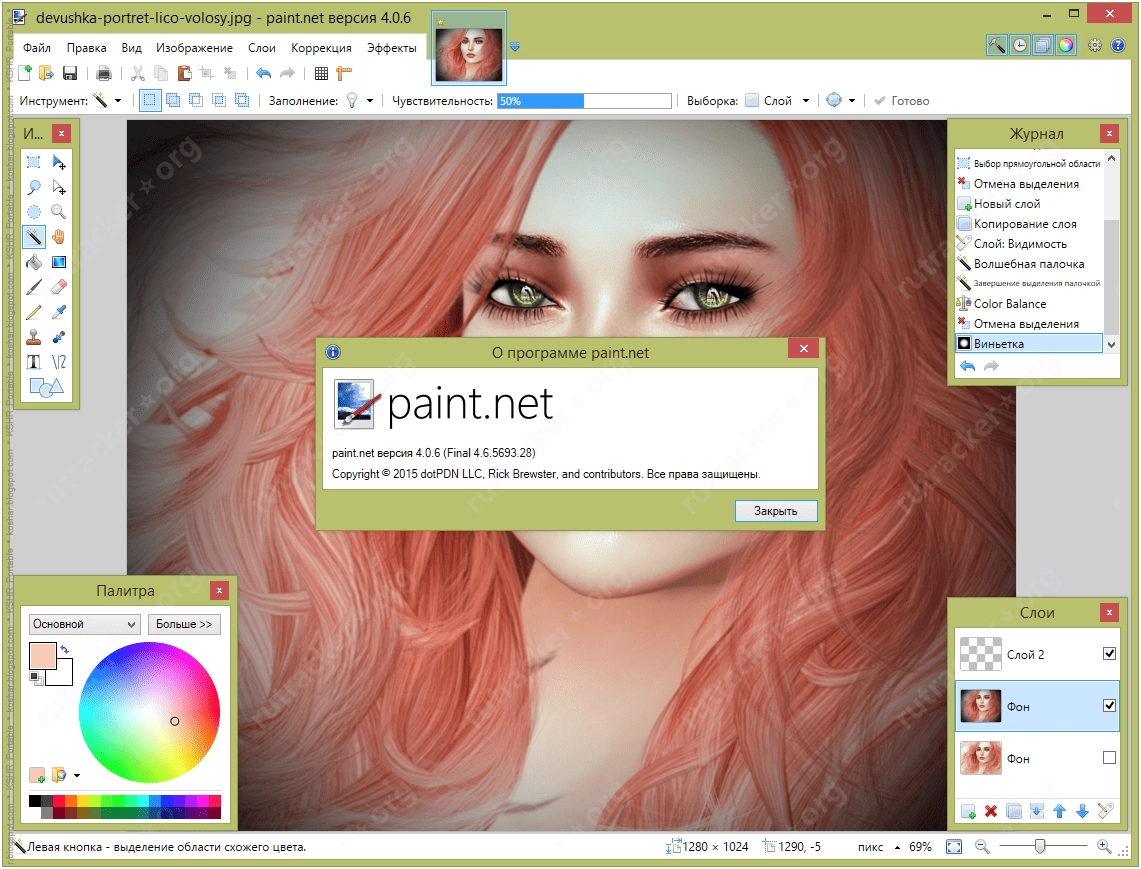Open the Правка menu
The width and height of the screenshot is (1141, 869).
click(87, 47)
